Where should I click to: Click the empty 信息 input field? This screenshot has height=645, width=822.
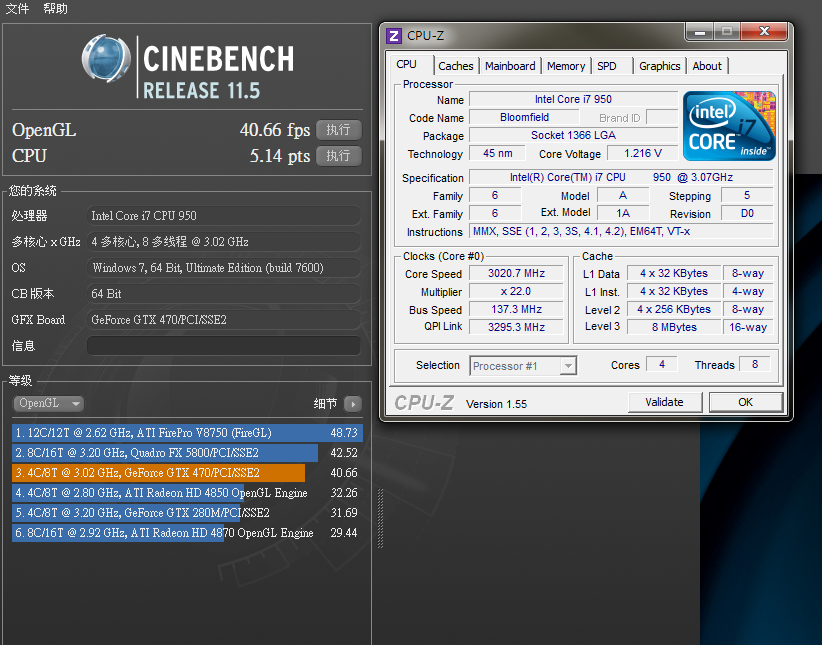(x=224, y=346)
